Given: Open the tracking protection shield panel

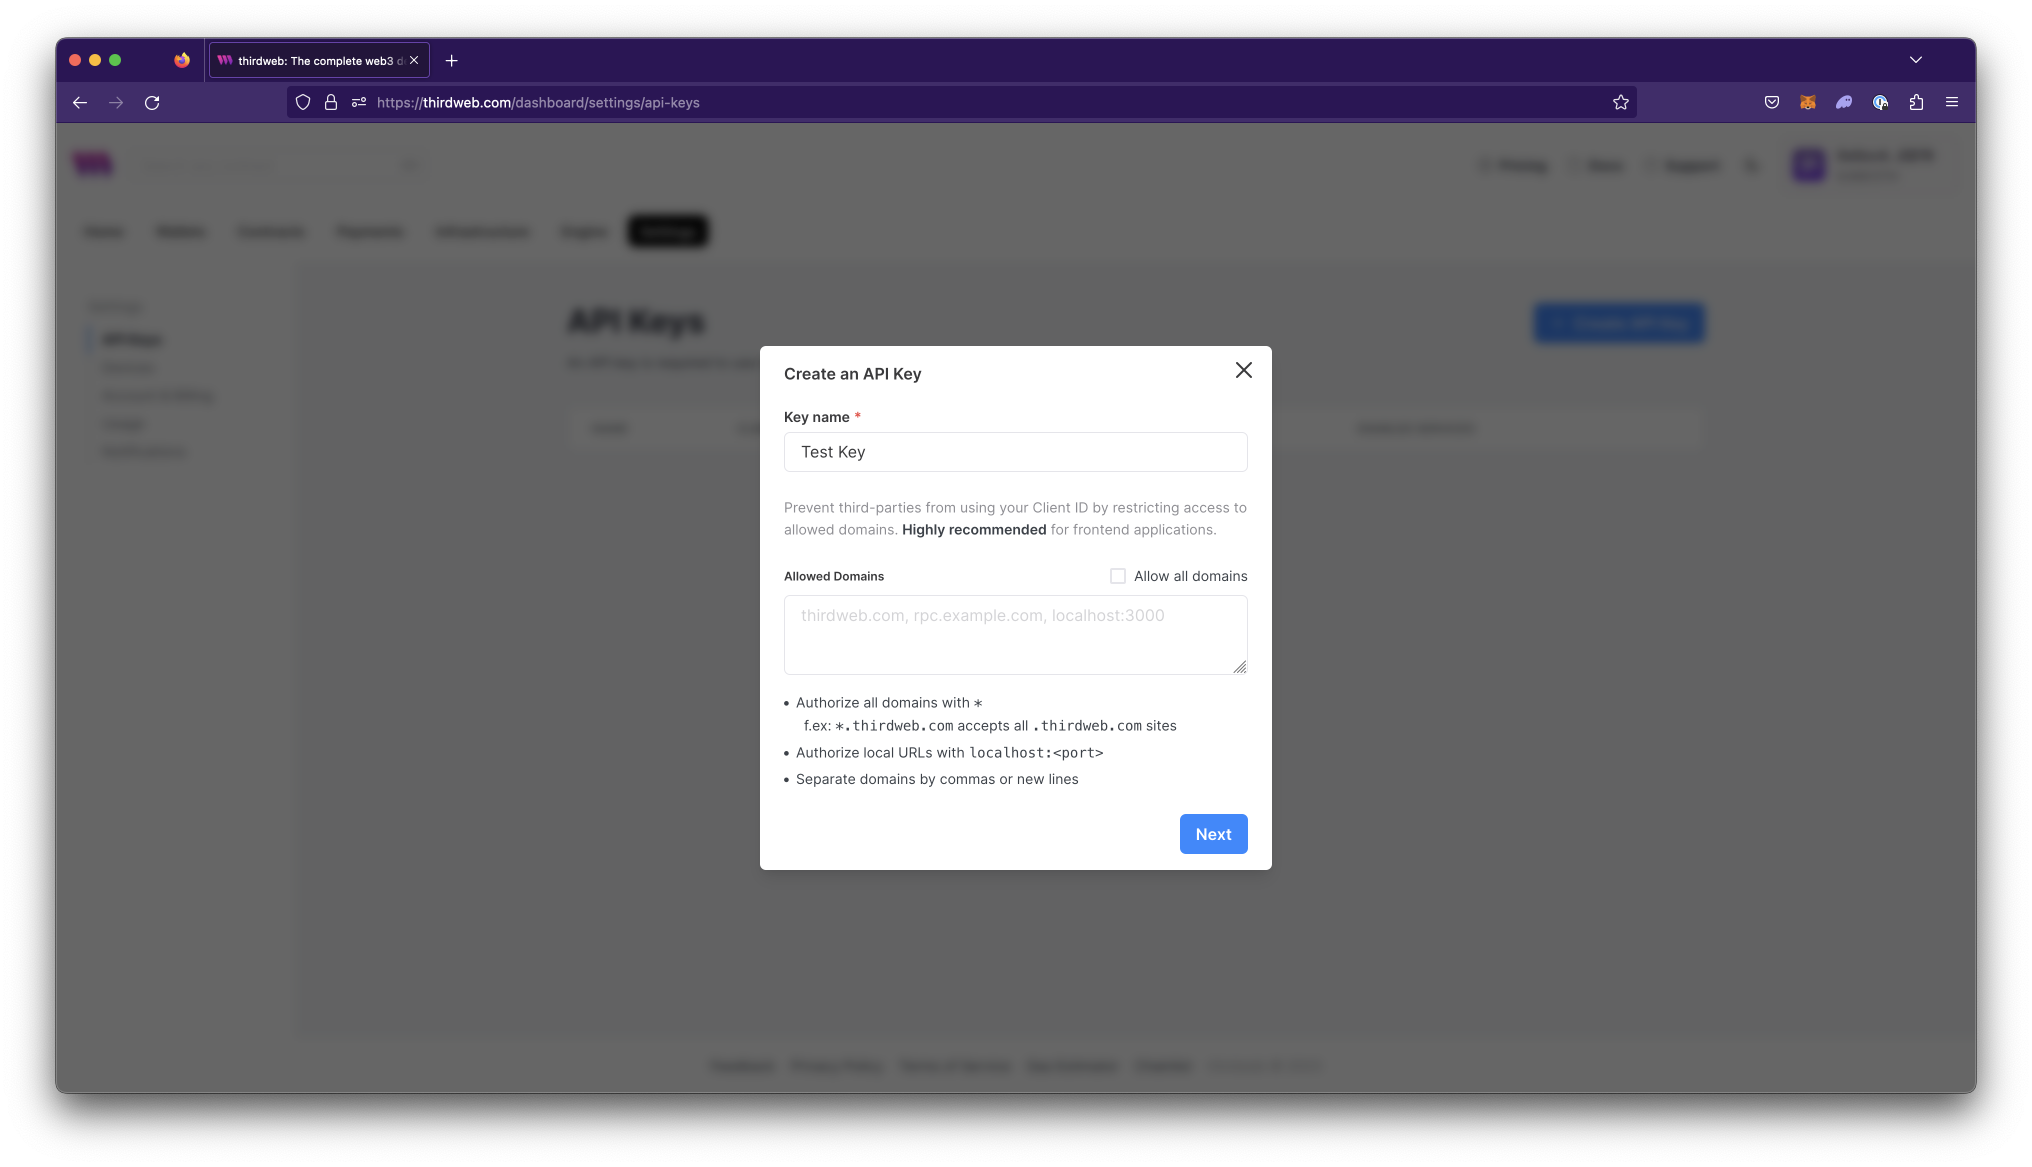Looking at the screenshot, I should click(303, 102).
